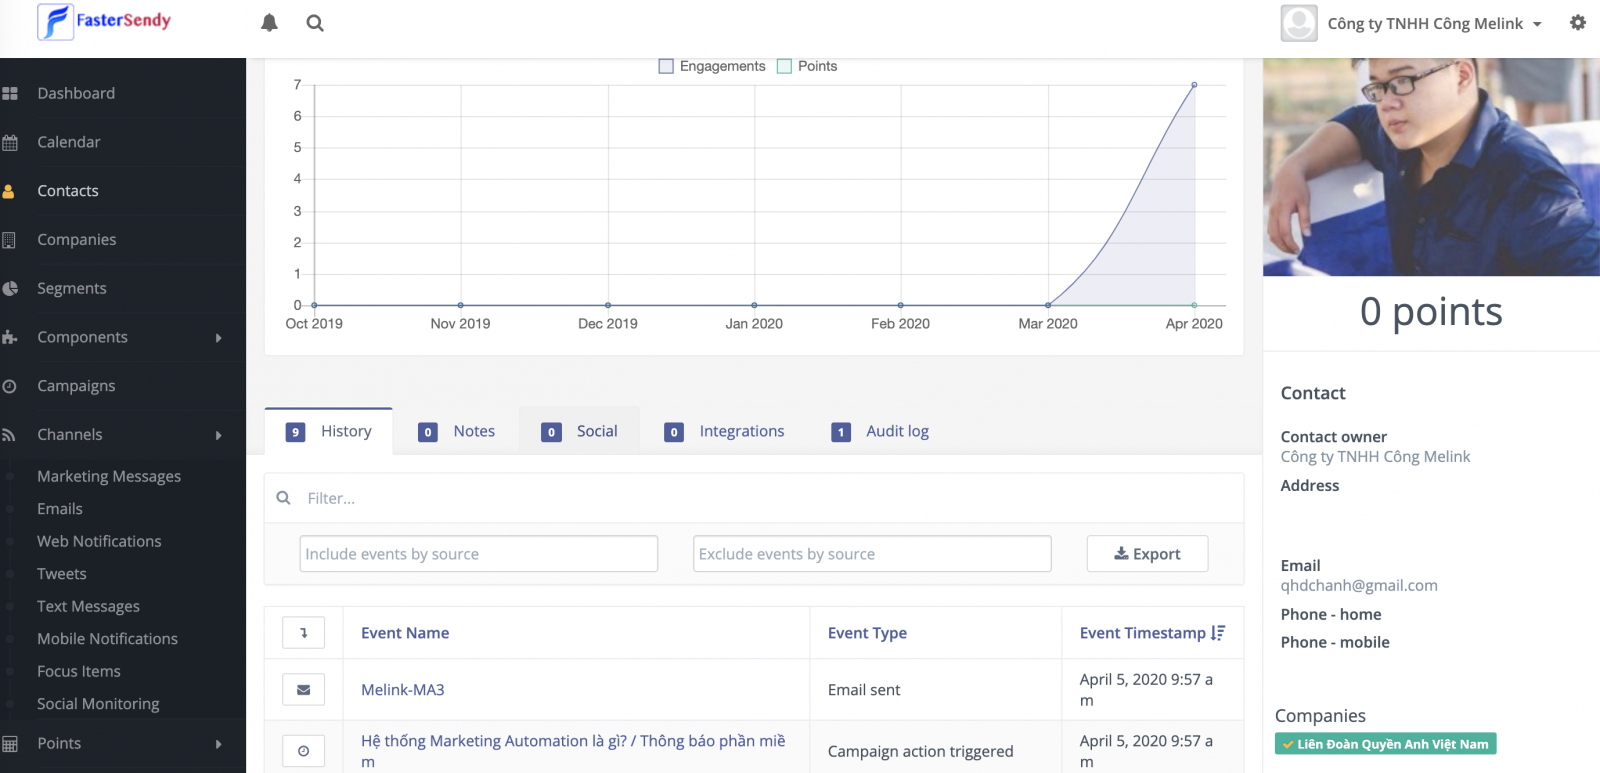This screenshot has width=1600, height=773.
Task: Toggle the Engagements legend box
Action: 666,66
